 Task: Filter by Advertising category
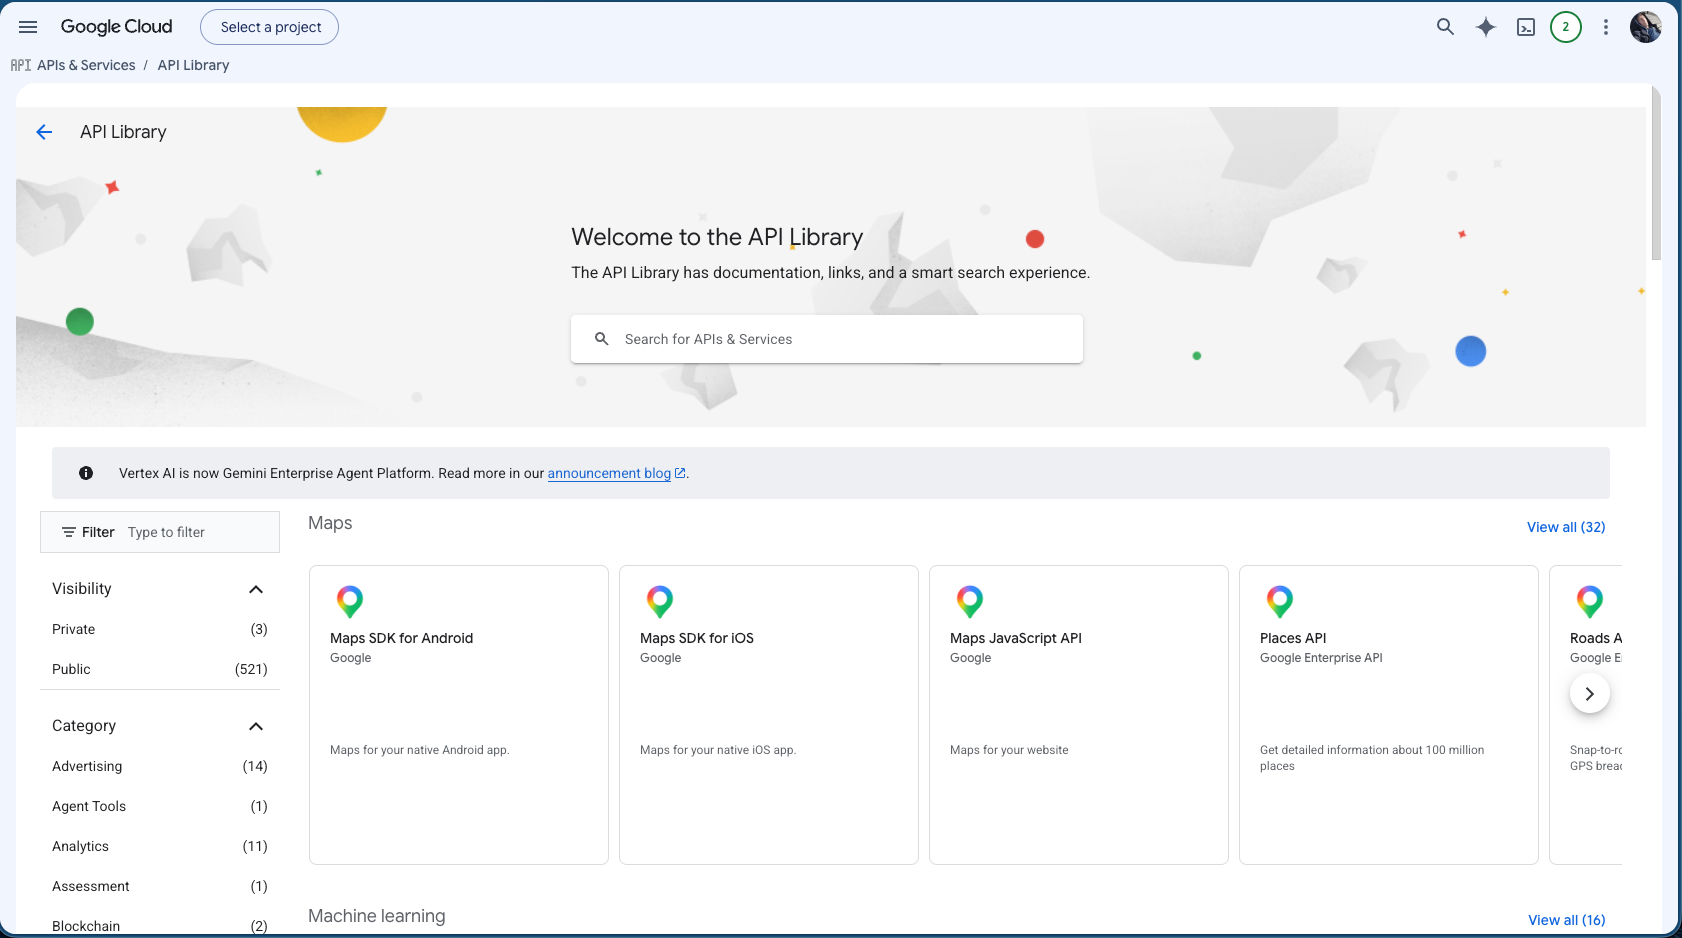pos(160,766)
